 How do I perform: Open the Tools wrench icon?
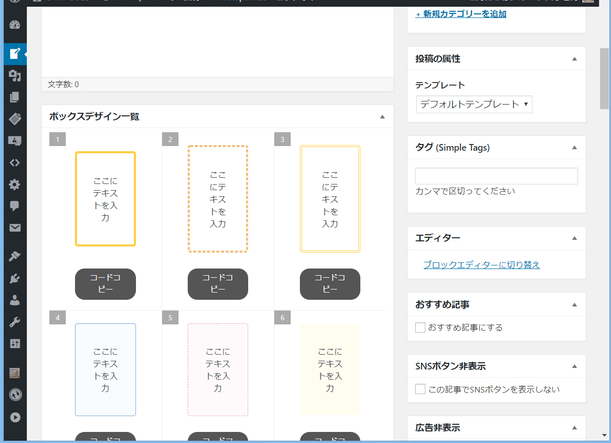[15, 322]
